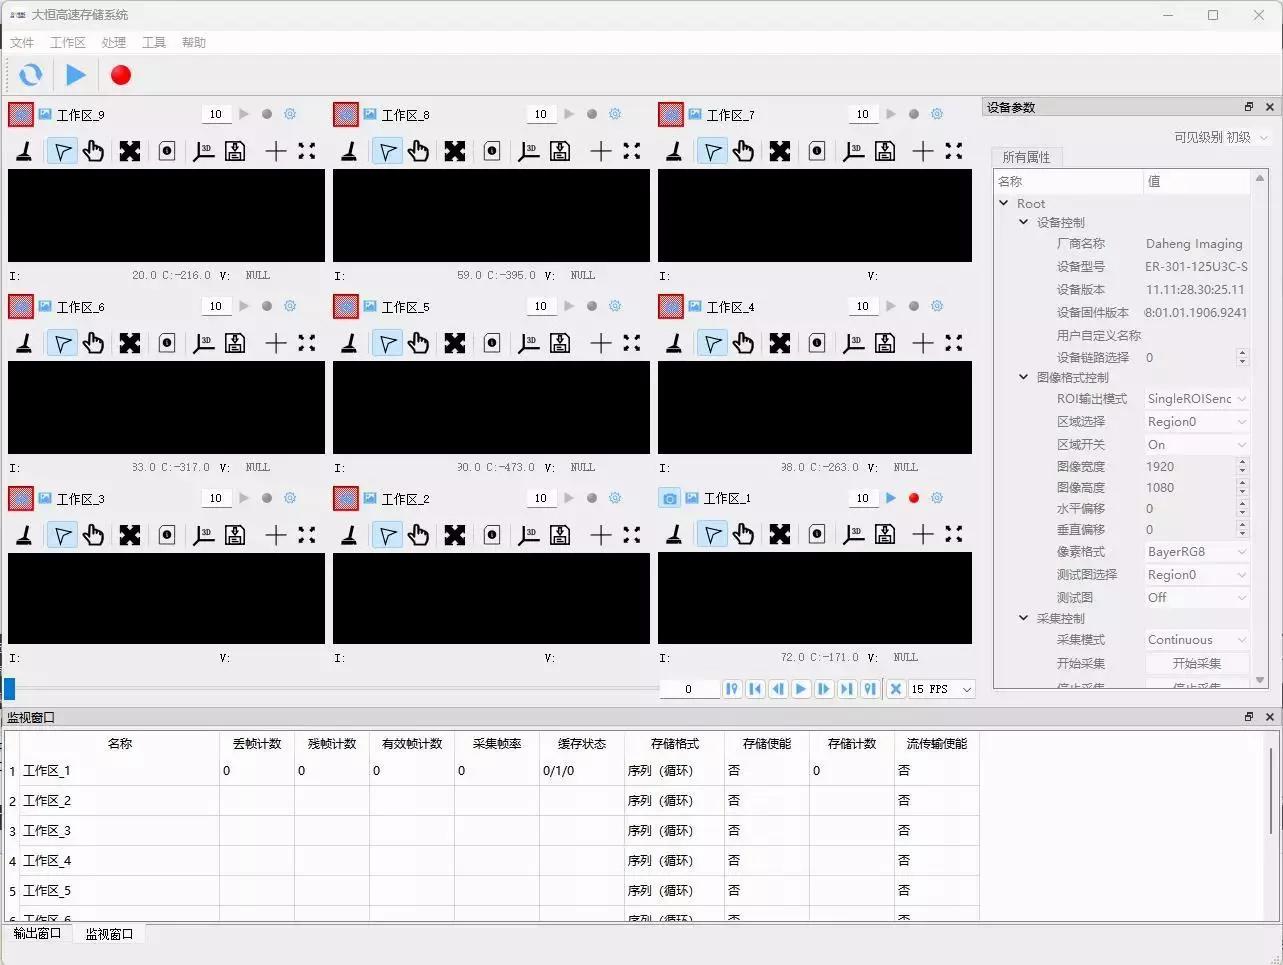
Task: Select the arrow pointer tool in 工作区_8
Action: tap(387, 151)
